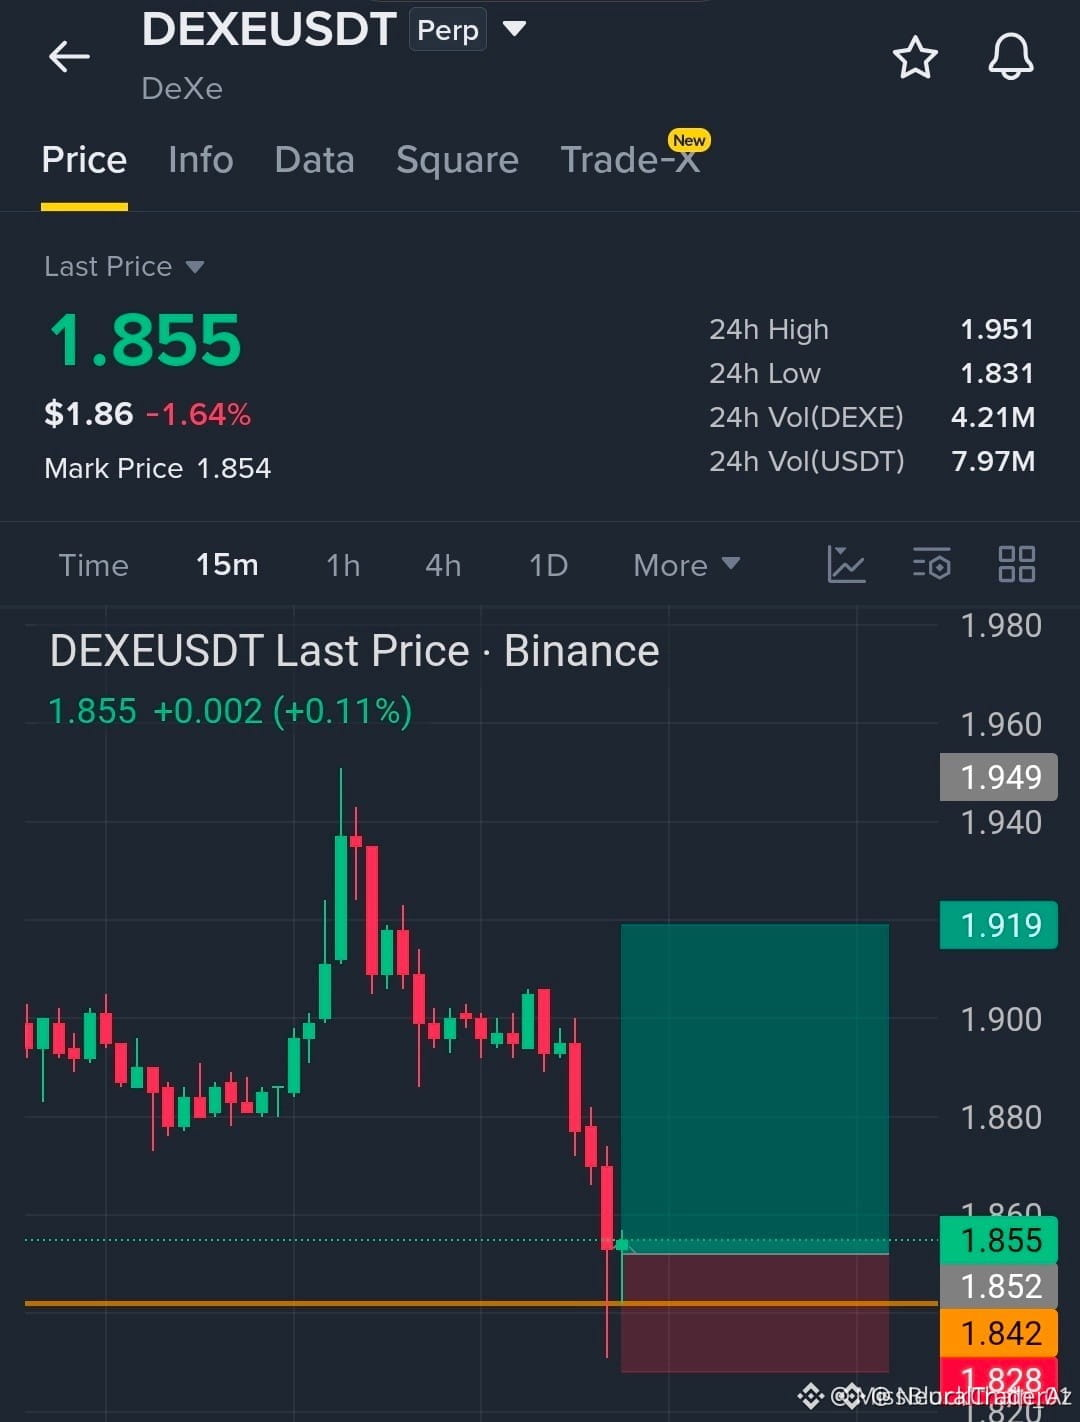
Task: Click the 1.980 price axis label
Action: click(x=1001, y=626)
